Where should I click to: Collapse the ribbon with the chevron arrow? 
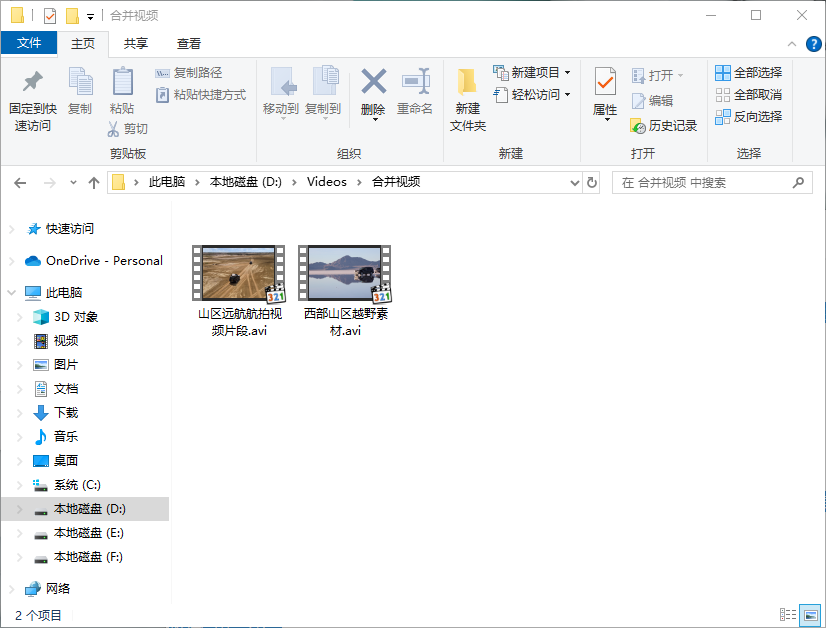(x=790, y=44)
